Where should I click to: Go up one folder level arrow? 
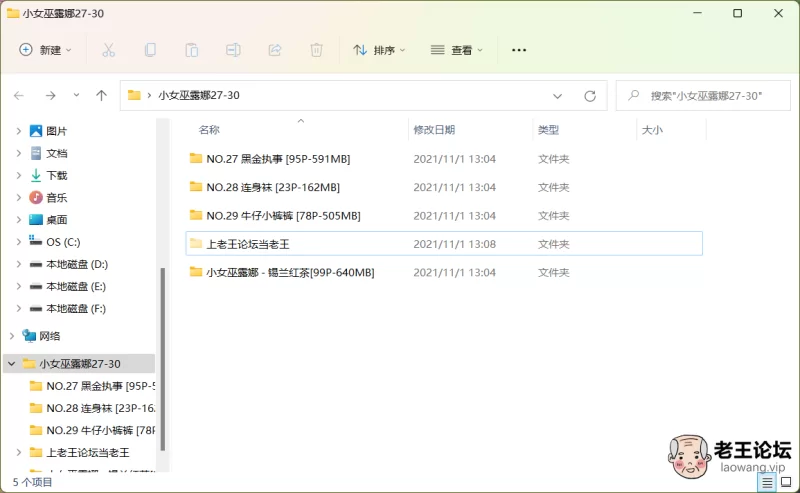[102, 95]
